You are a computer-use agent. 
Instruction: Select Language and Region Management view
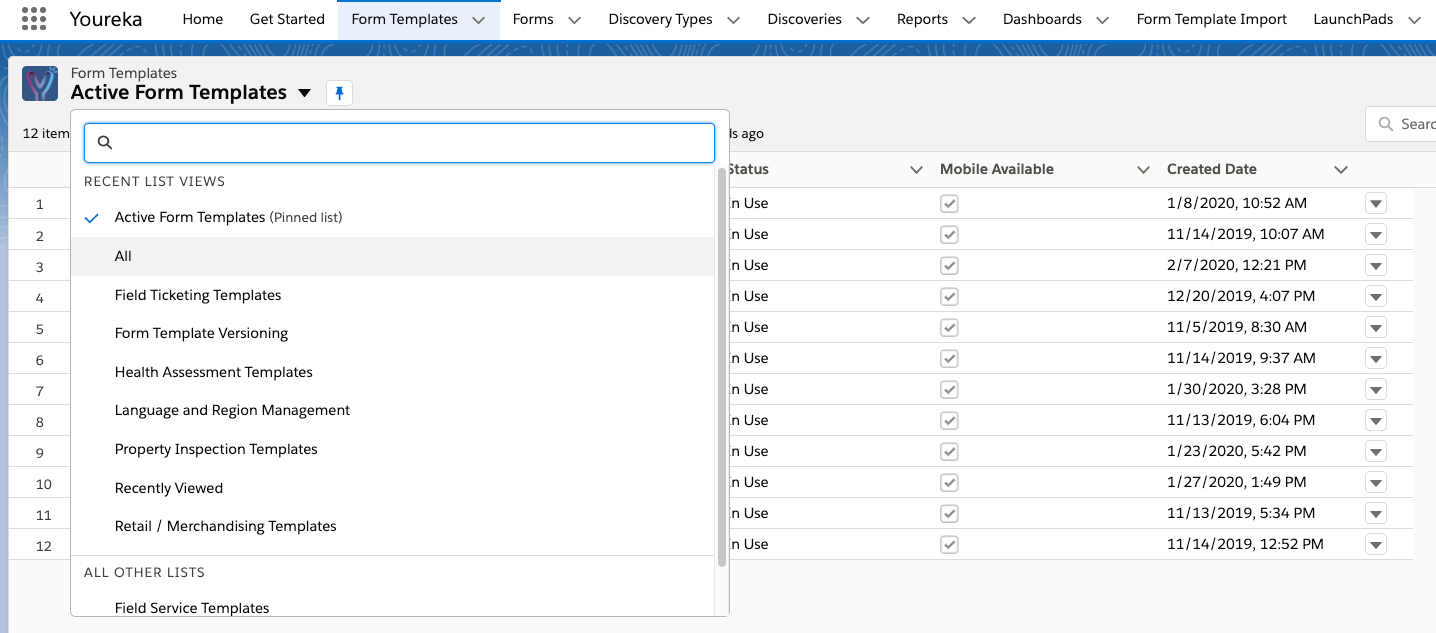point(393,410)
